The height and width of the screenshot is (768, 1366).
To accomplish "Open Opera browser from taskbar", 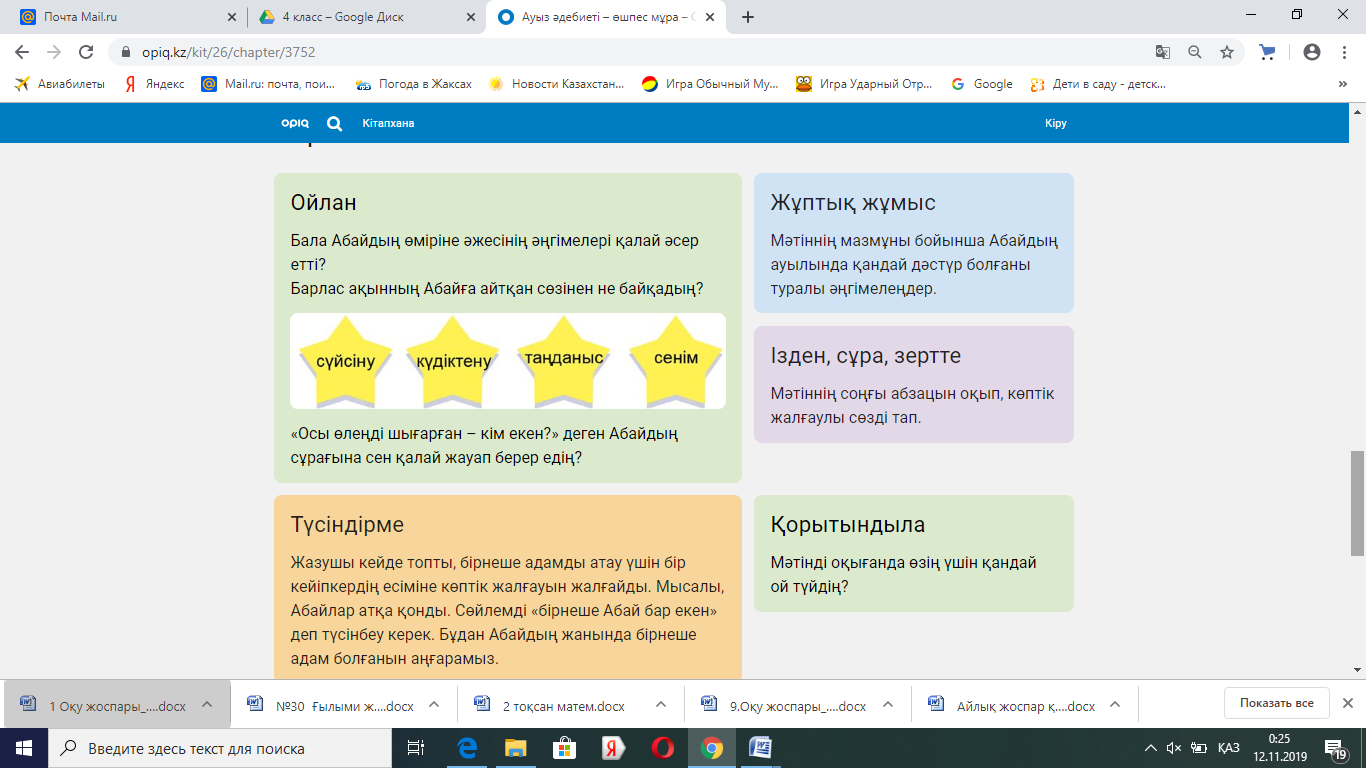I will click(662, 748).
